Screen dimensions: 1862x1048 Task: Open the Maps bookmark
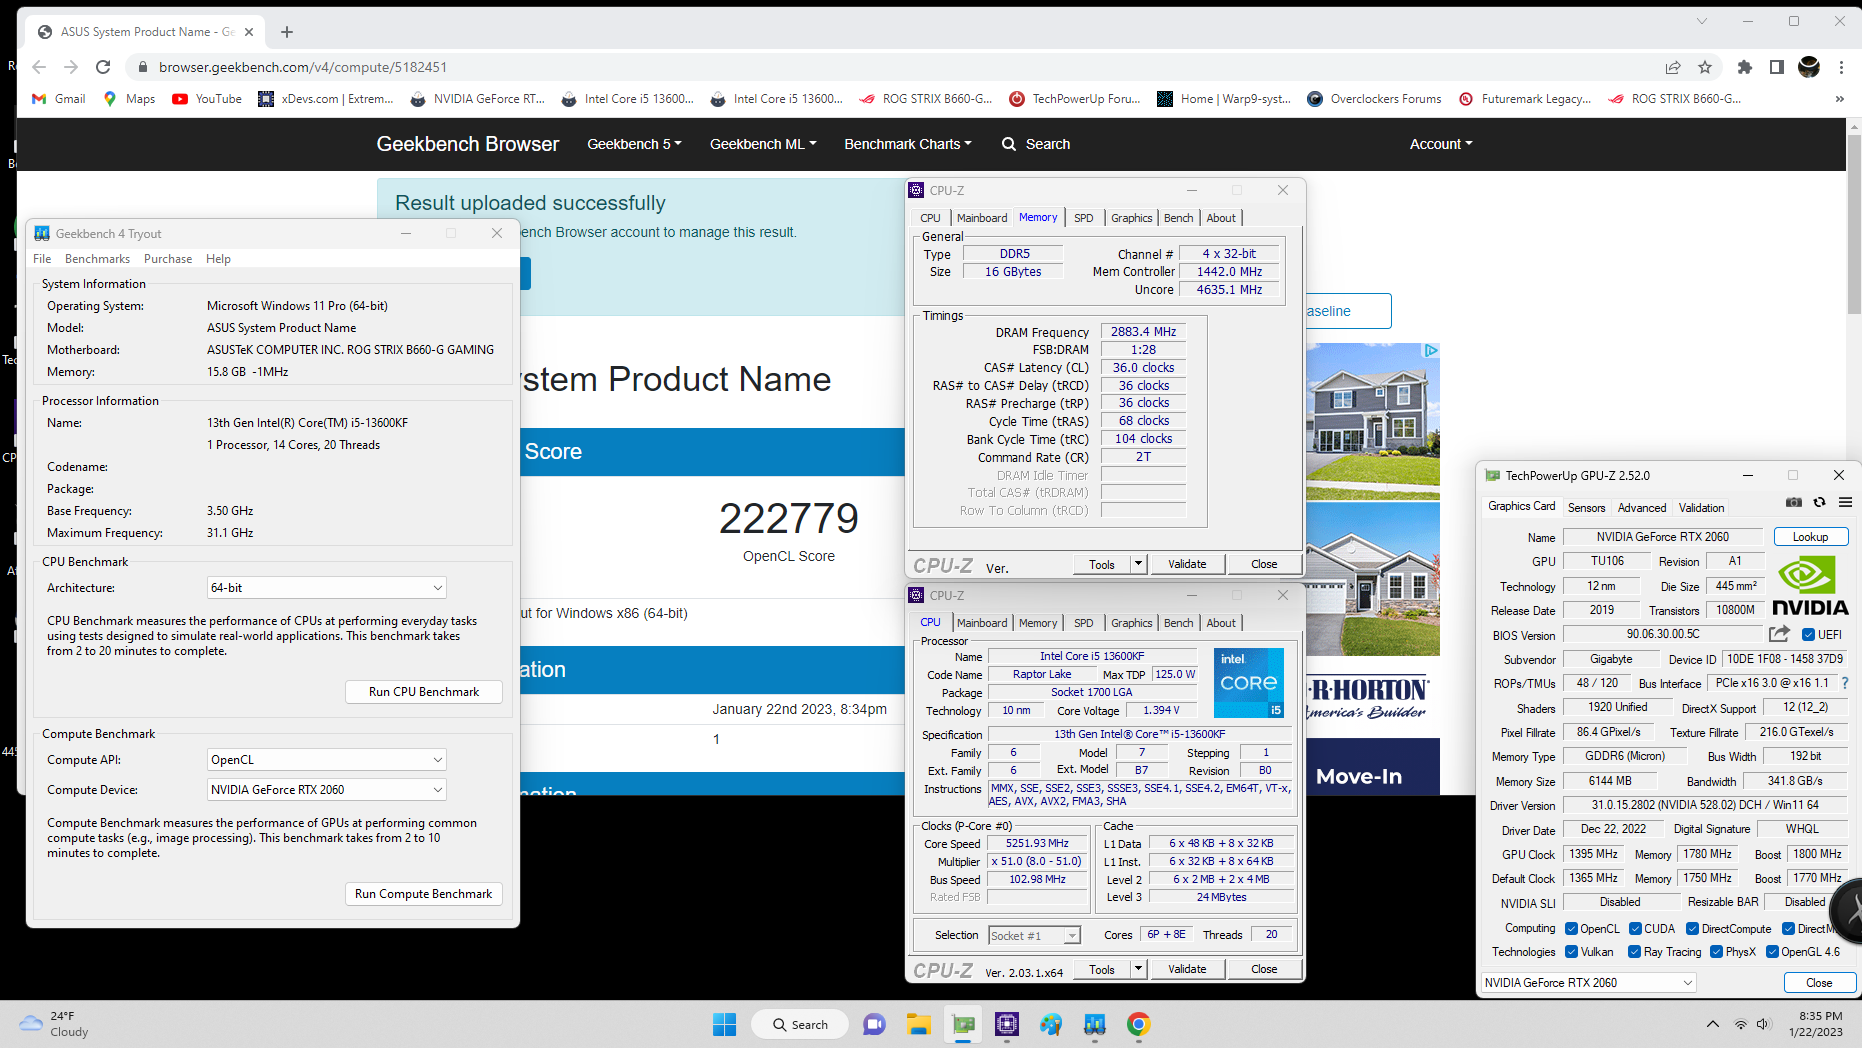[x=129, y=99]
